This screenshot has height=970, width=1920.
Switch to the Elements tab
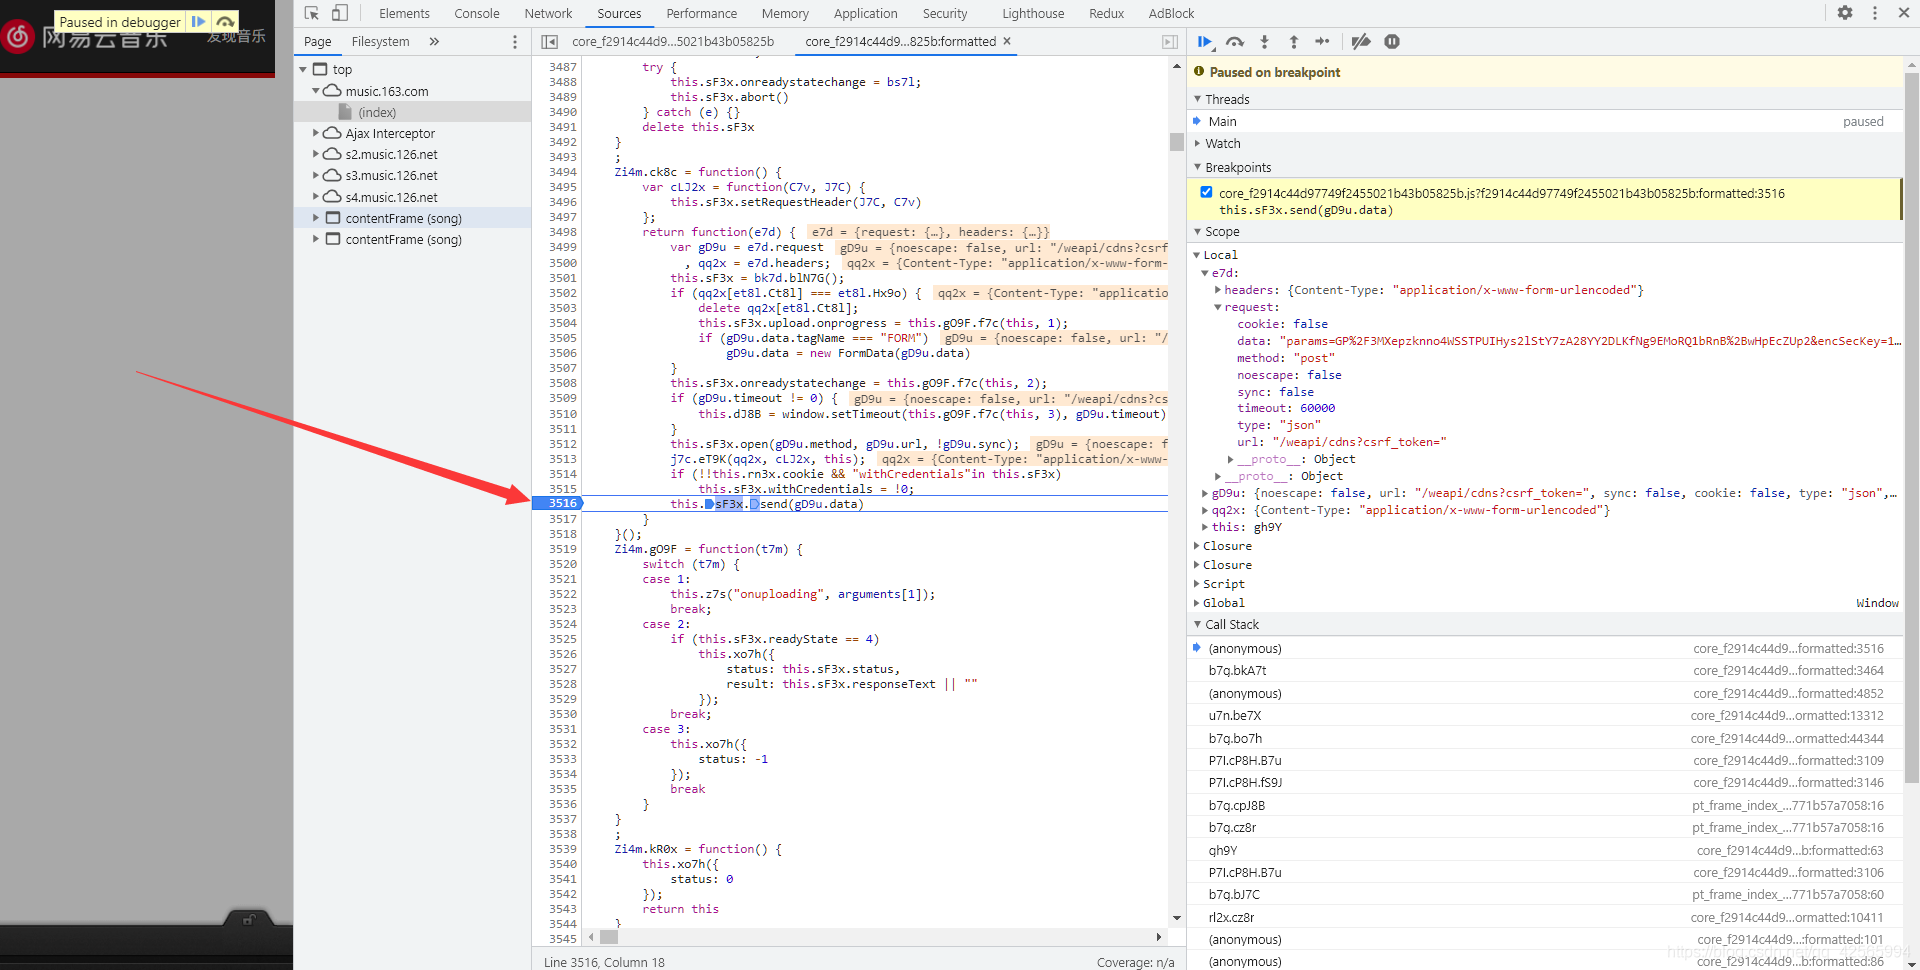pyautogui.click(x=404, y=13)
